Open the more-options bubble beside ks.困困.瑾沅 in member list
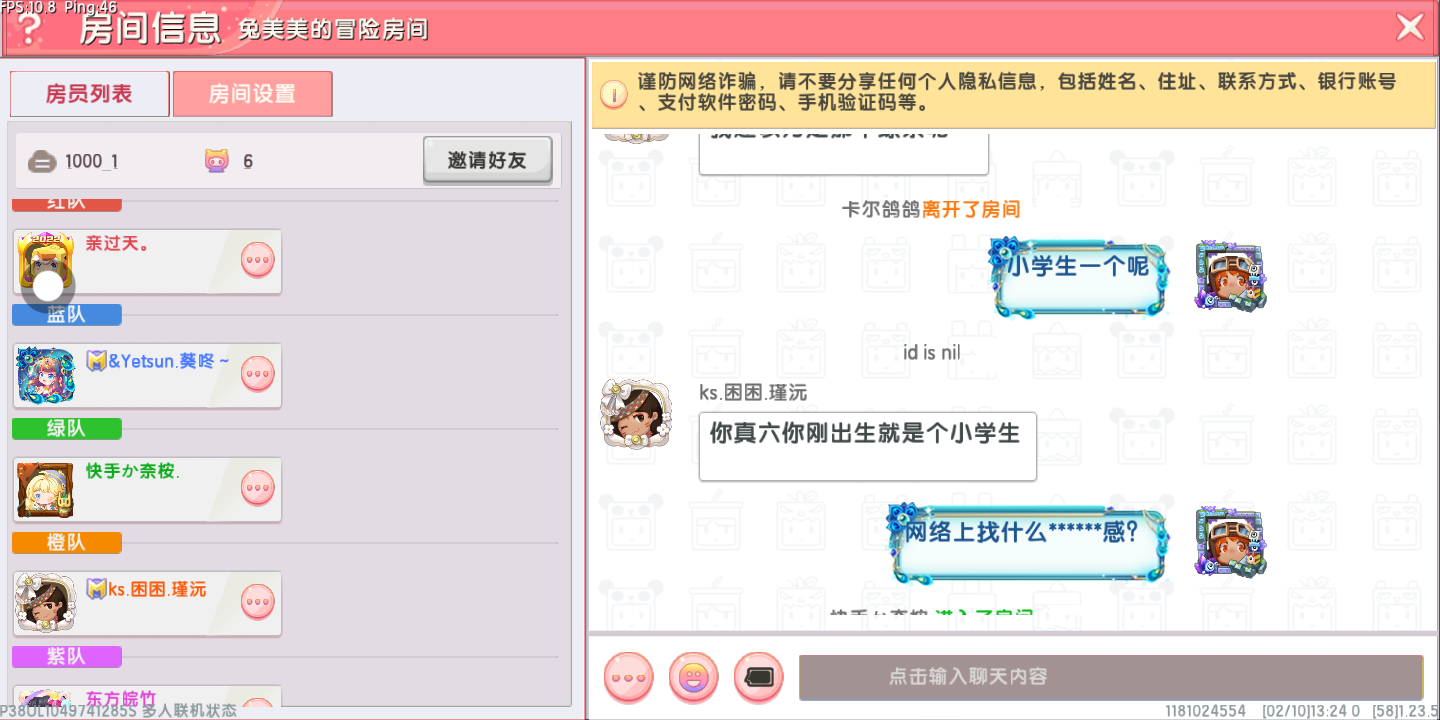Image resolution: width=1440 pixels, height=720 pixels. pos(258,602)
